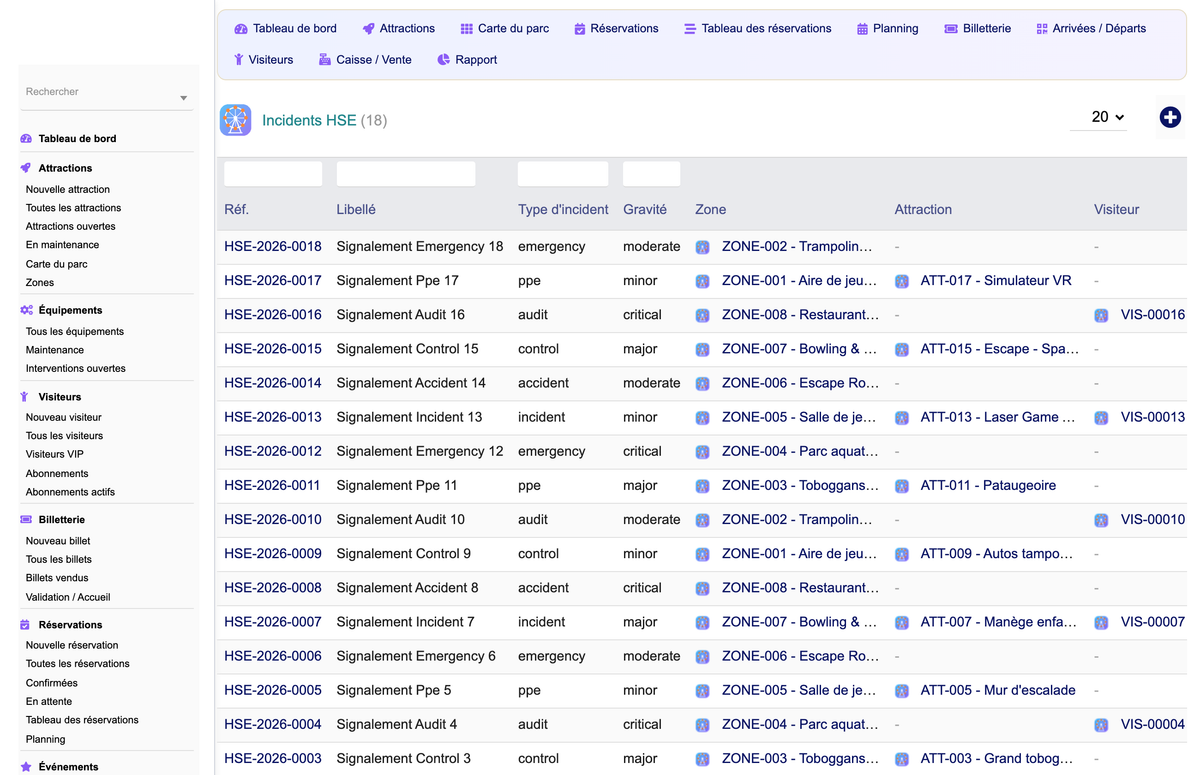Click the Réservations calendar-check icon in top menu
1200x775 pixels.
click(x=579, y=29)
